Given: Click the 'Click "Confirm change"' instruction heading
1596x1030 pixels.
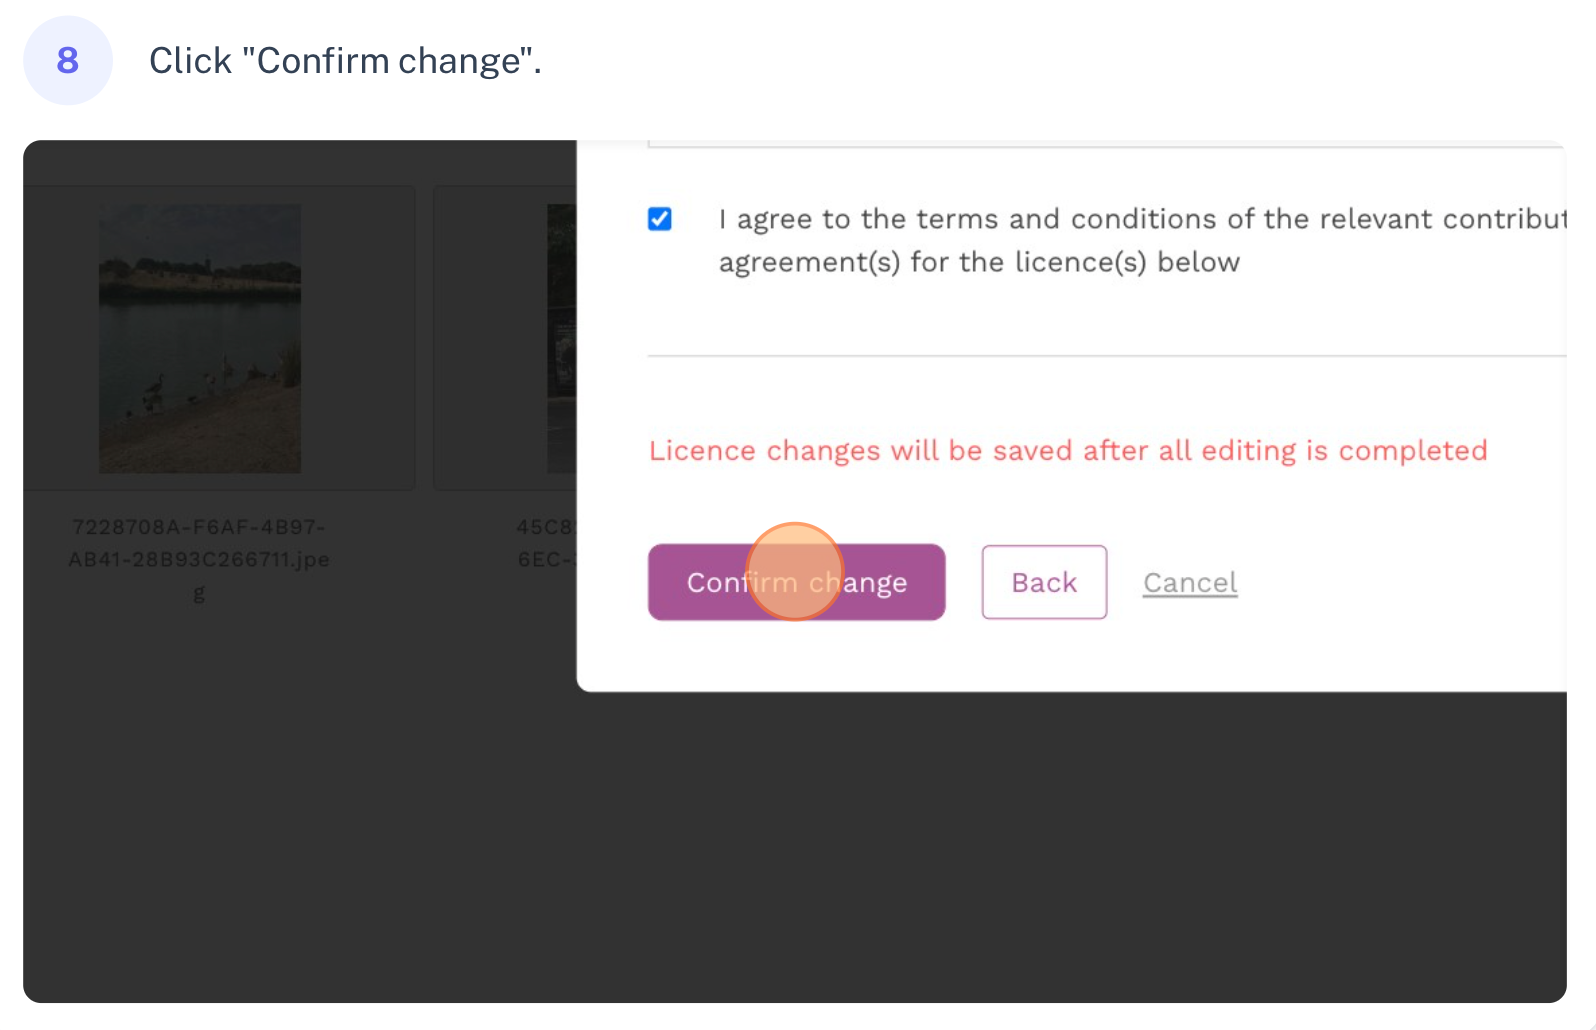Looking at the screenshot, I should coord(345,61).
